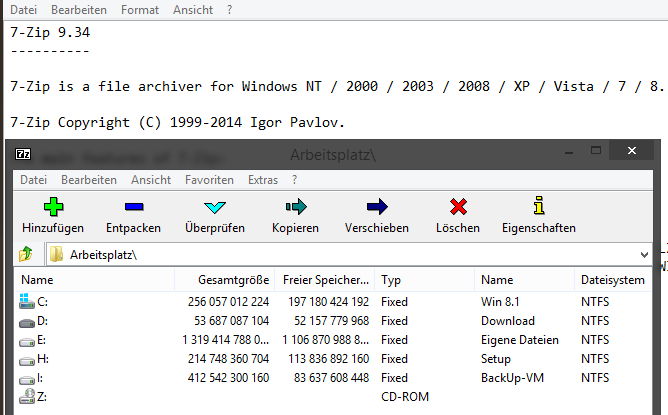Viewport: 668px width, 415px height.
Task: Select the I: drive icon
Action: click(x=27, y=379)
